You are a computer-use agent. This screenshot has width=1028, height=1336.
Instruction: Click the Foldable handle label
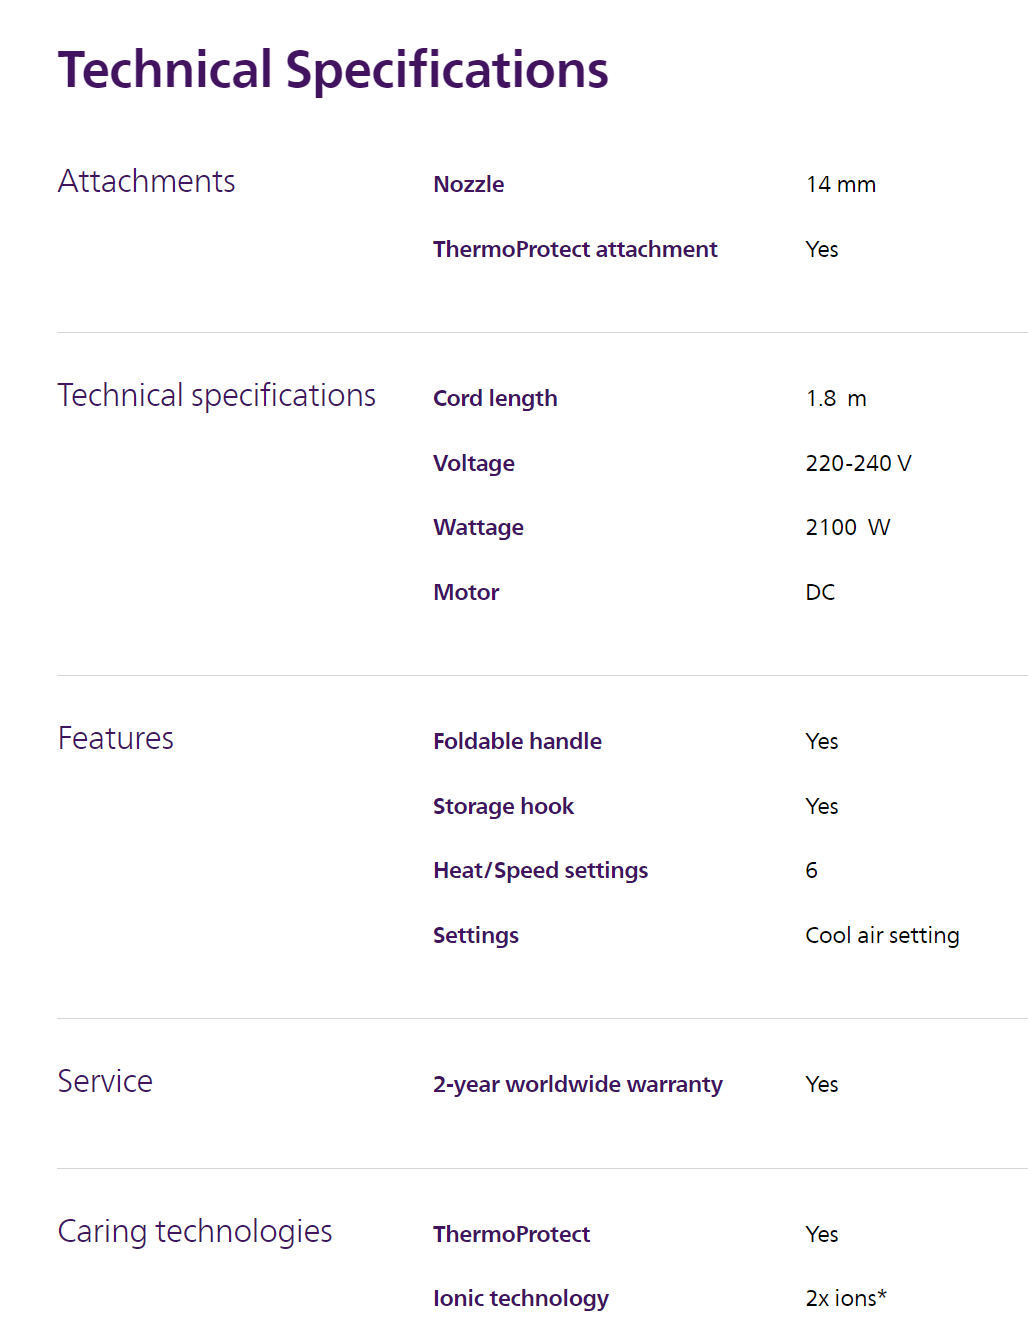point(517,741)
